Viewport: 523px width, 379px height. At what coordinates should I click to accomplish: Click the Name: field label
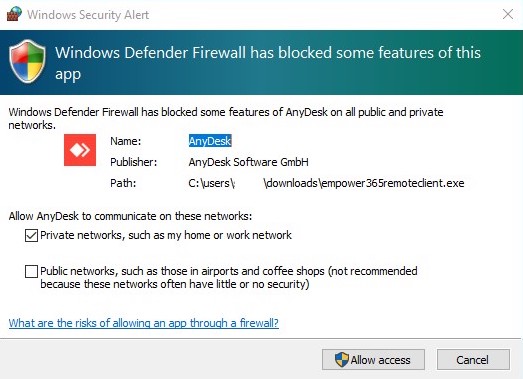[126, 141]
